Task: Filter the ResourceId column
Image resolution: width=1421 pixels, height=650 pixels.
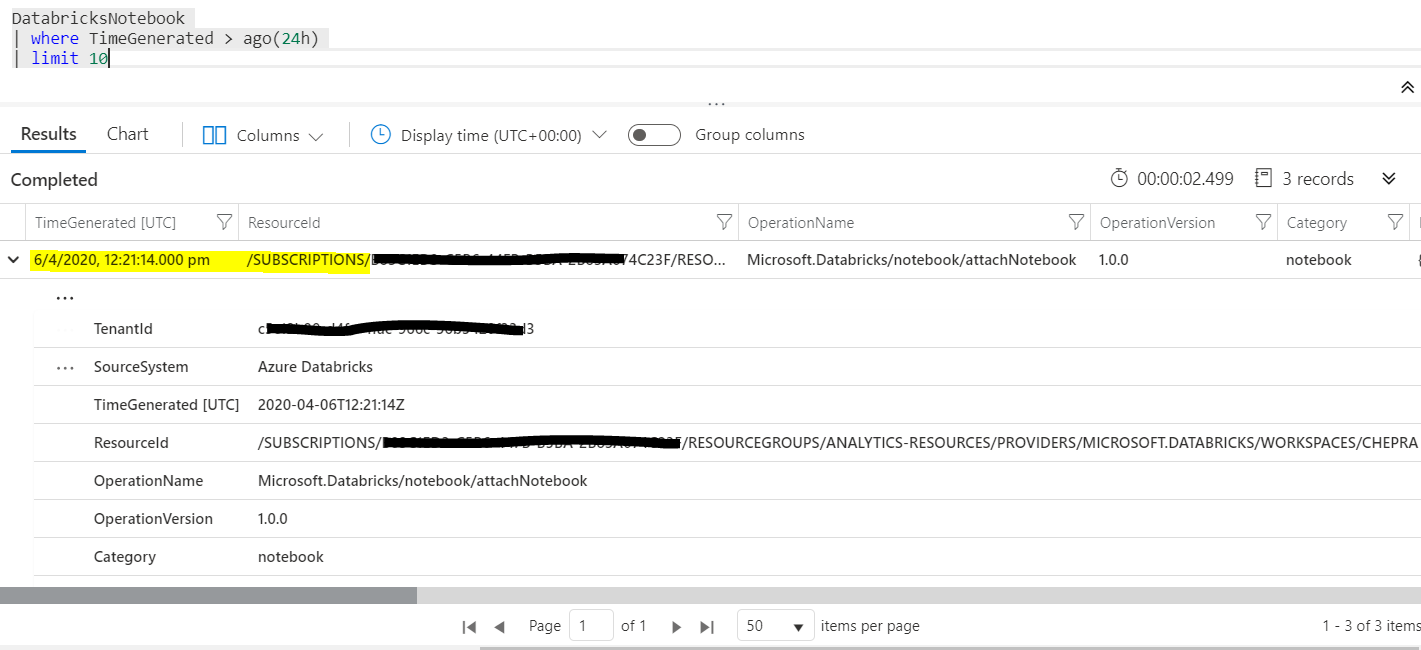Action: 724,222
